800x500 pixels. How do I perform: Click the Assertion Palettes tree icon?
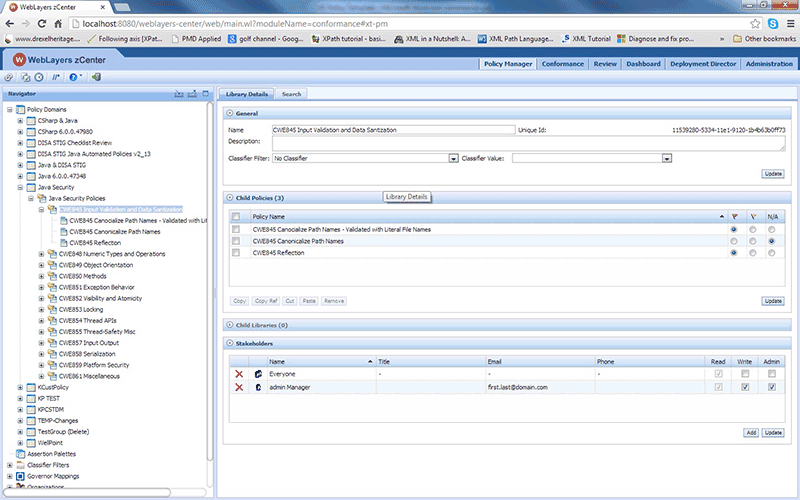click(20, 454)
